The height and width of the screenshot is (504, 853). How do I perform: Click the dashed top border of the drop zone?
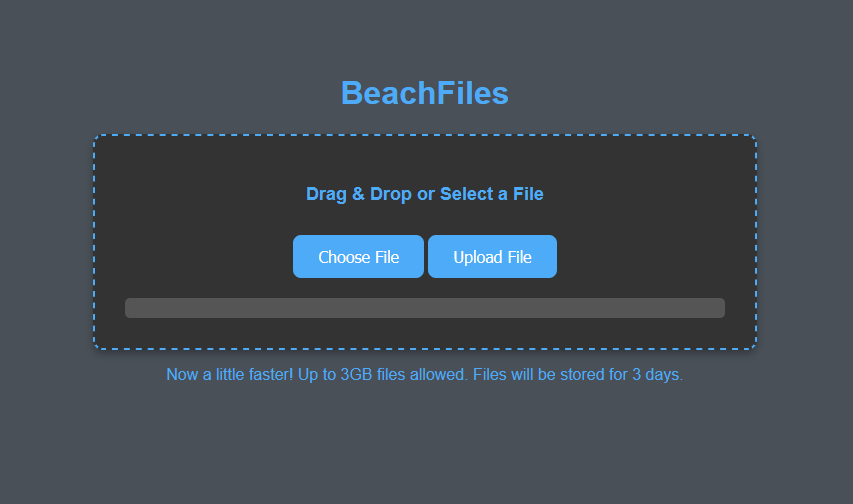[x=425, y=136]
